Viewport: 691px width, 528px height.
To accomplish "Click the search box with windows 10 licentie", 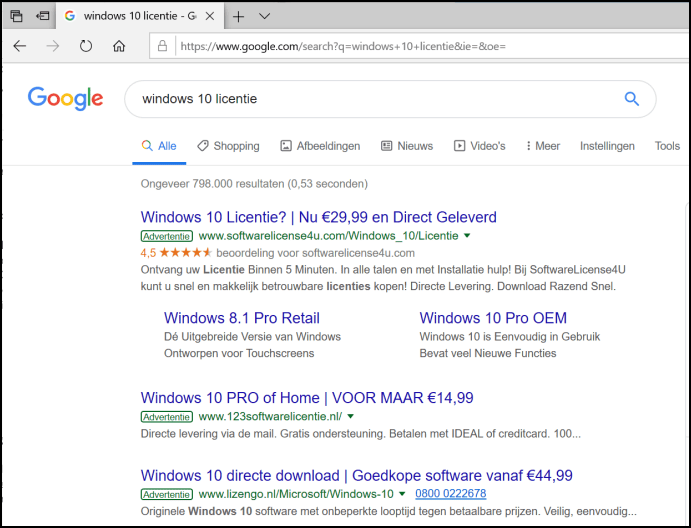I will tap(390, 99).
